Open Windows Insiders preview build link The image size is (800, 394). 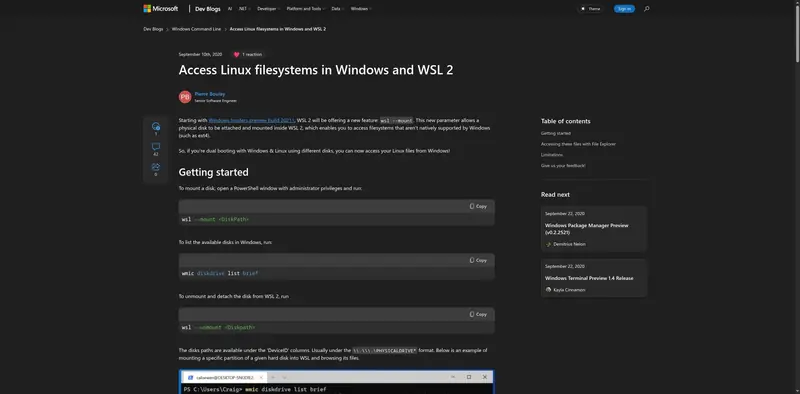pos(252,120)
